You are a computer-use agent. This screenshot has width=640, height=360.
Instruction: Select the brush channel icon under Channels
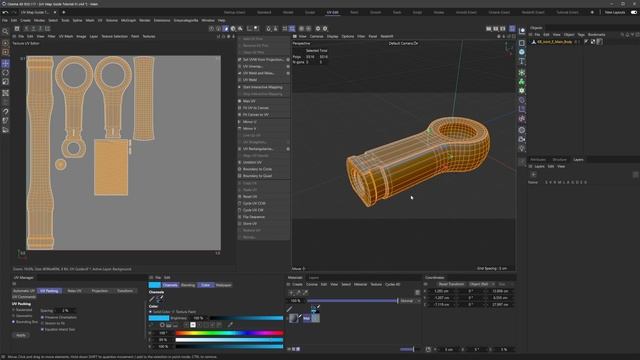(x=152, y=299)
